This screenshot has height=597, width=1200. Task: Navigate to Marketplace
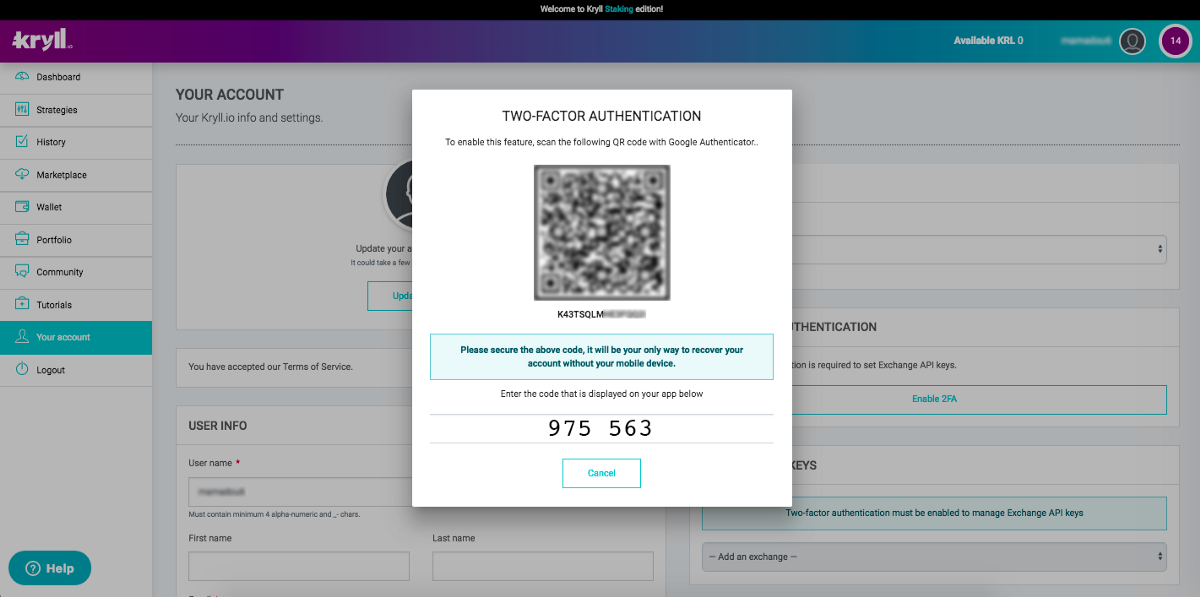[x=76, y=175]
